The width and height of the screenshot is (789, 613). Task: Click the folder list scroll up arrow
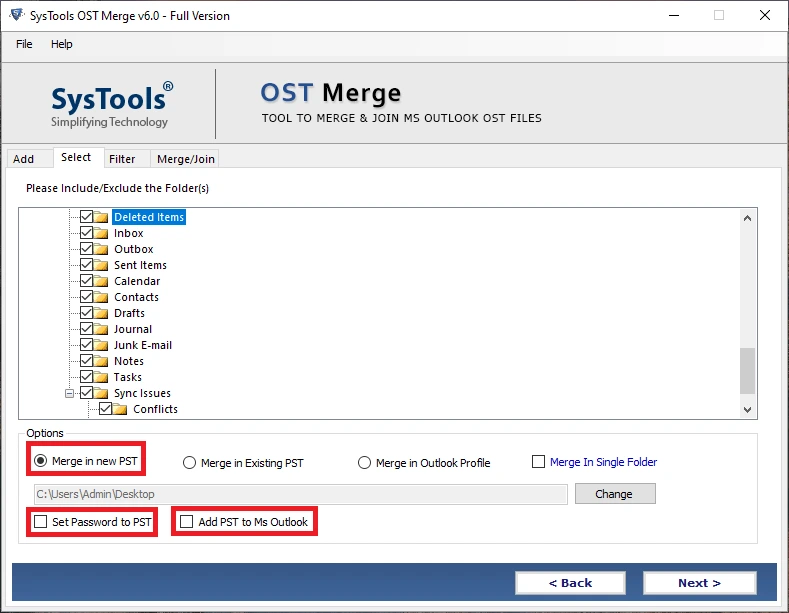pyautogui.click(x=747, y=218)
